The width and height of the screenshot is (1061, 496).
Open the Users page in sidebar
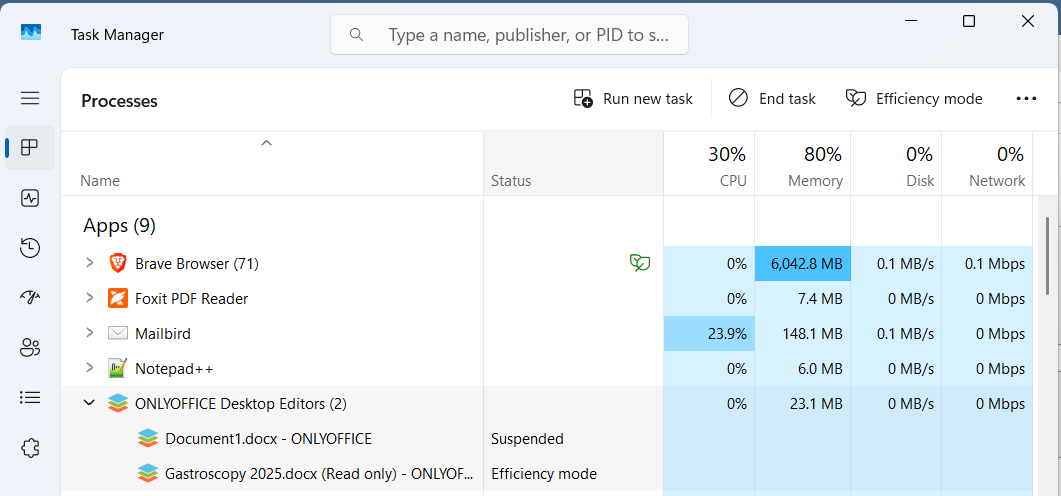point(30,348)
